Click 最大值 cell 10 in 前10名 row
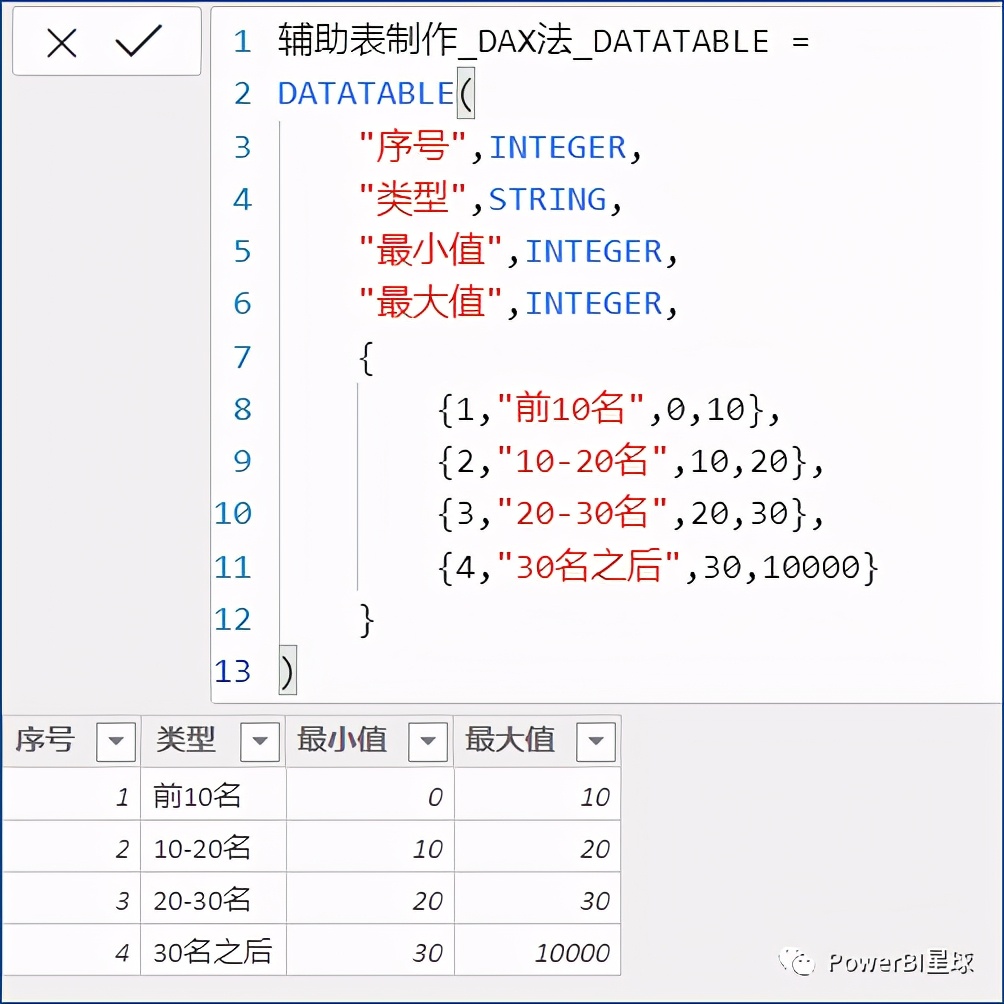 (x=537, y=796)
